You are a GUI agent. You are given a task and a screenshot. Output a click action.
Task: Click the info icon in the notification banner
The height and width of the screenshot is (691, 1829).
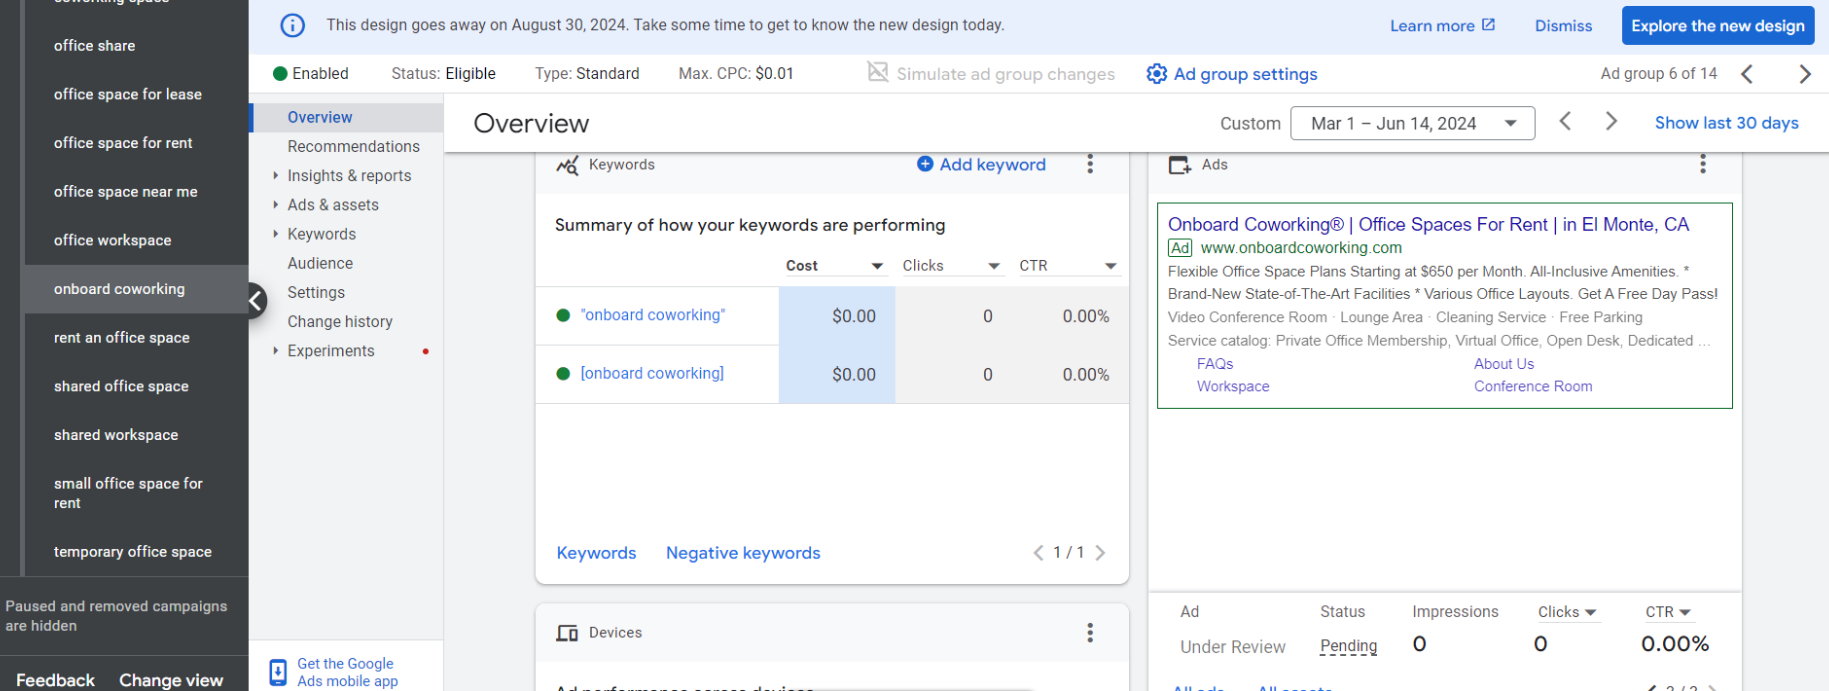click(292, 26)
